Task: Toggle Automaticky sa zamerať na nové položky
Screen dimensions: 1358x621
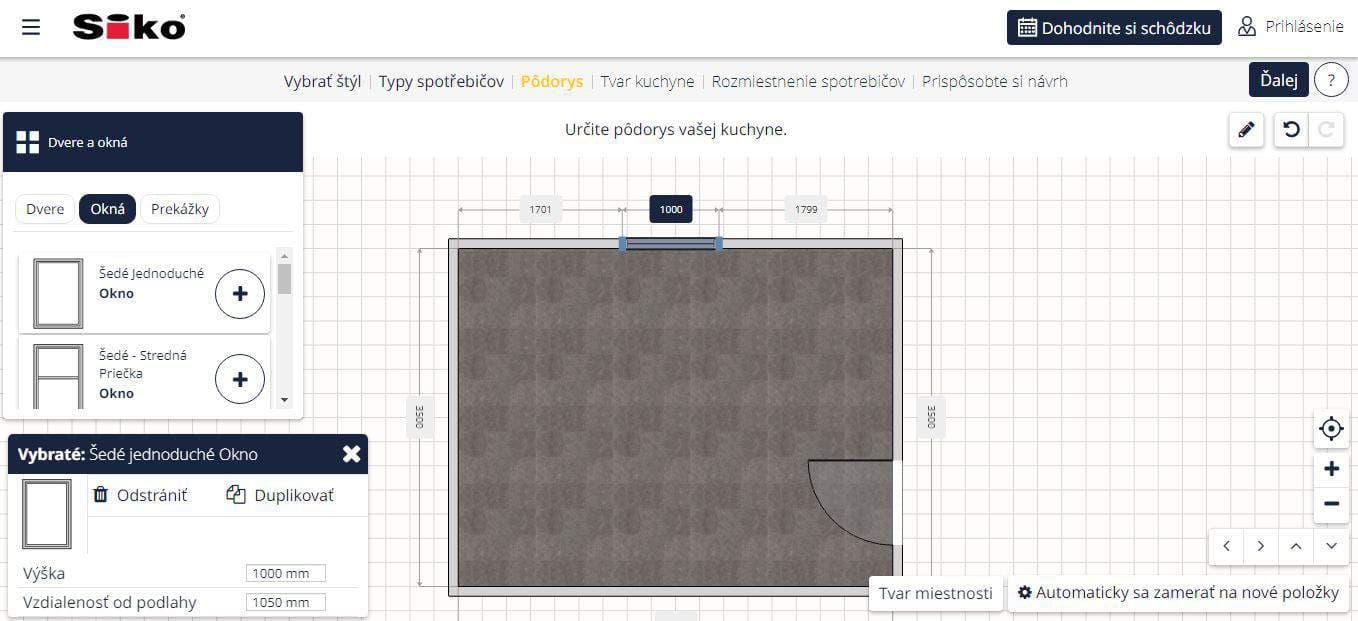Action: pyautogui.click(x=1178, y=593)
